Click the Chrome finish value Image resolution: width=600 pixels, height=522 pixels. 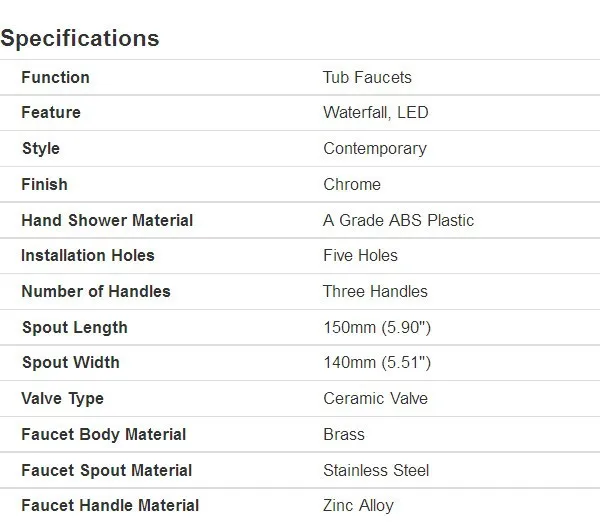352,184
